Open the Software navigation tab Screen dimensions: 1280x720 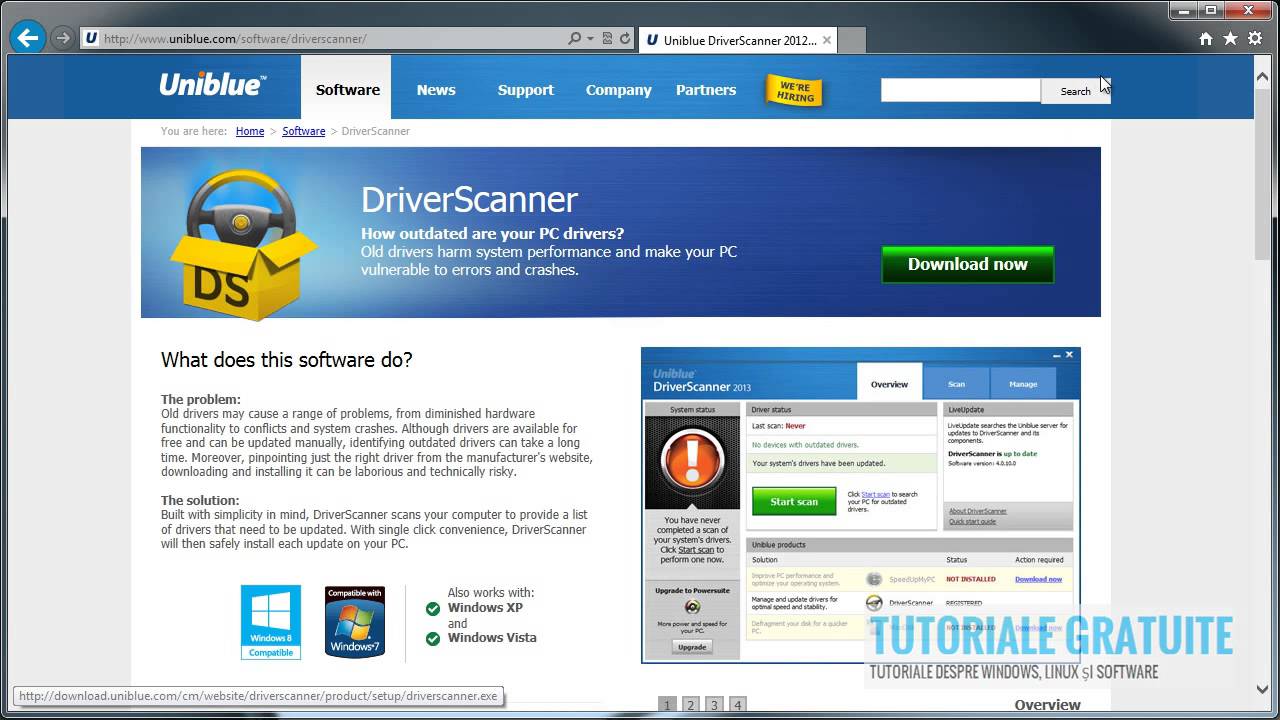(x=347, y=89)
